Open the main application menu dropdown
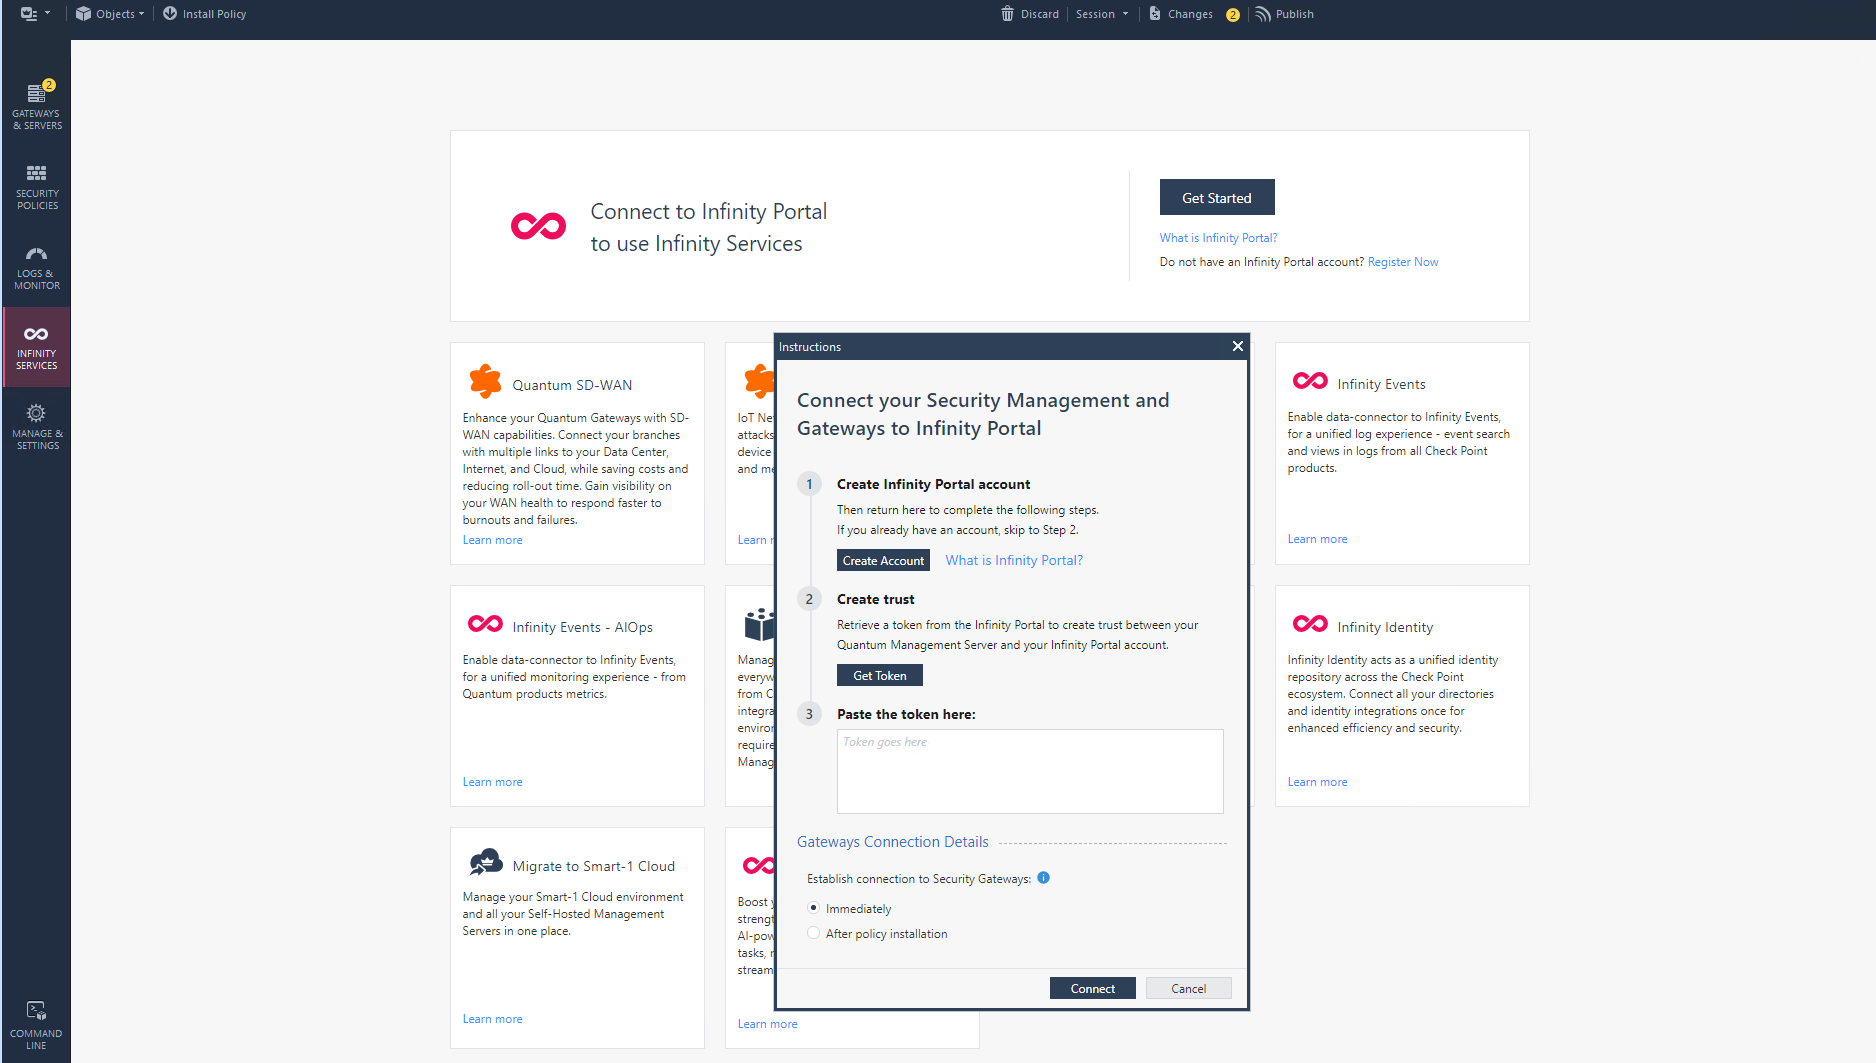This screenshot has height=1063, width=1876. tap(35, 14)
